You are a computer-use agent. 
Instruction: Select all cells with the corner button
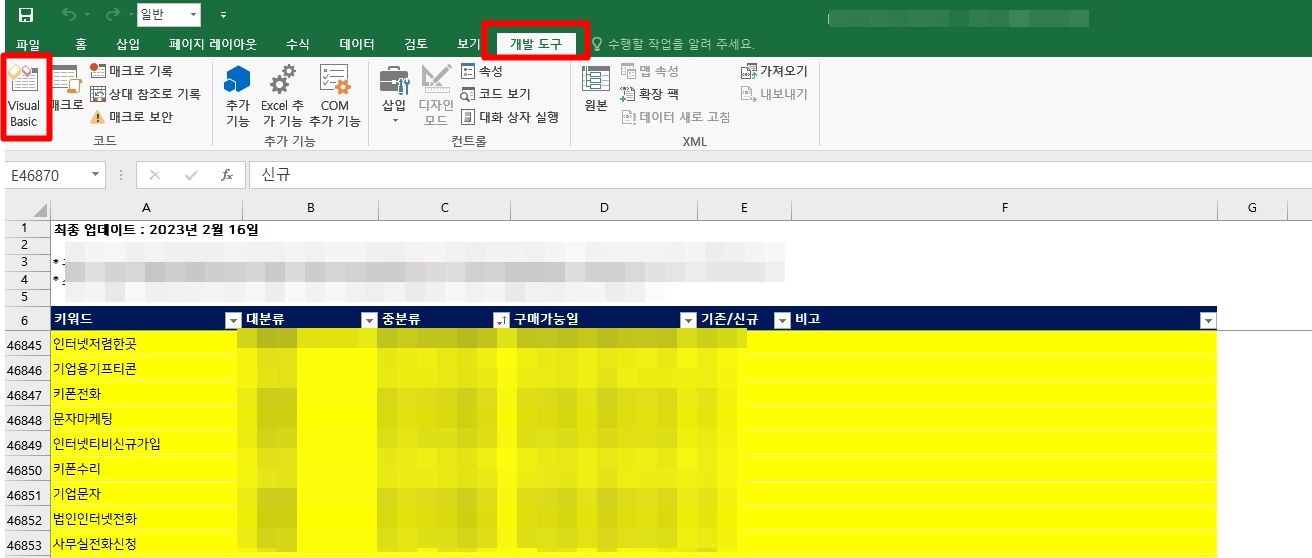(x=27, y=208)
